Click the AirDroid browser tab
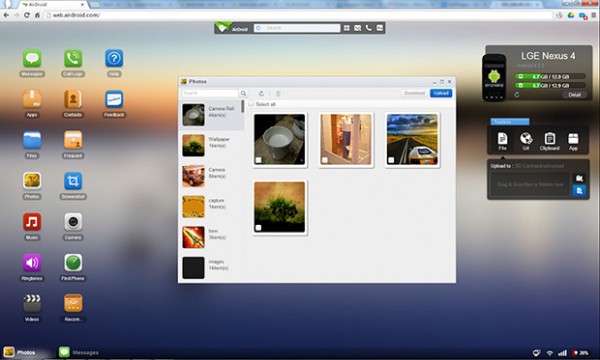 tap(52, 5)
